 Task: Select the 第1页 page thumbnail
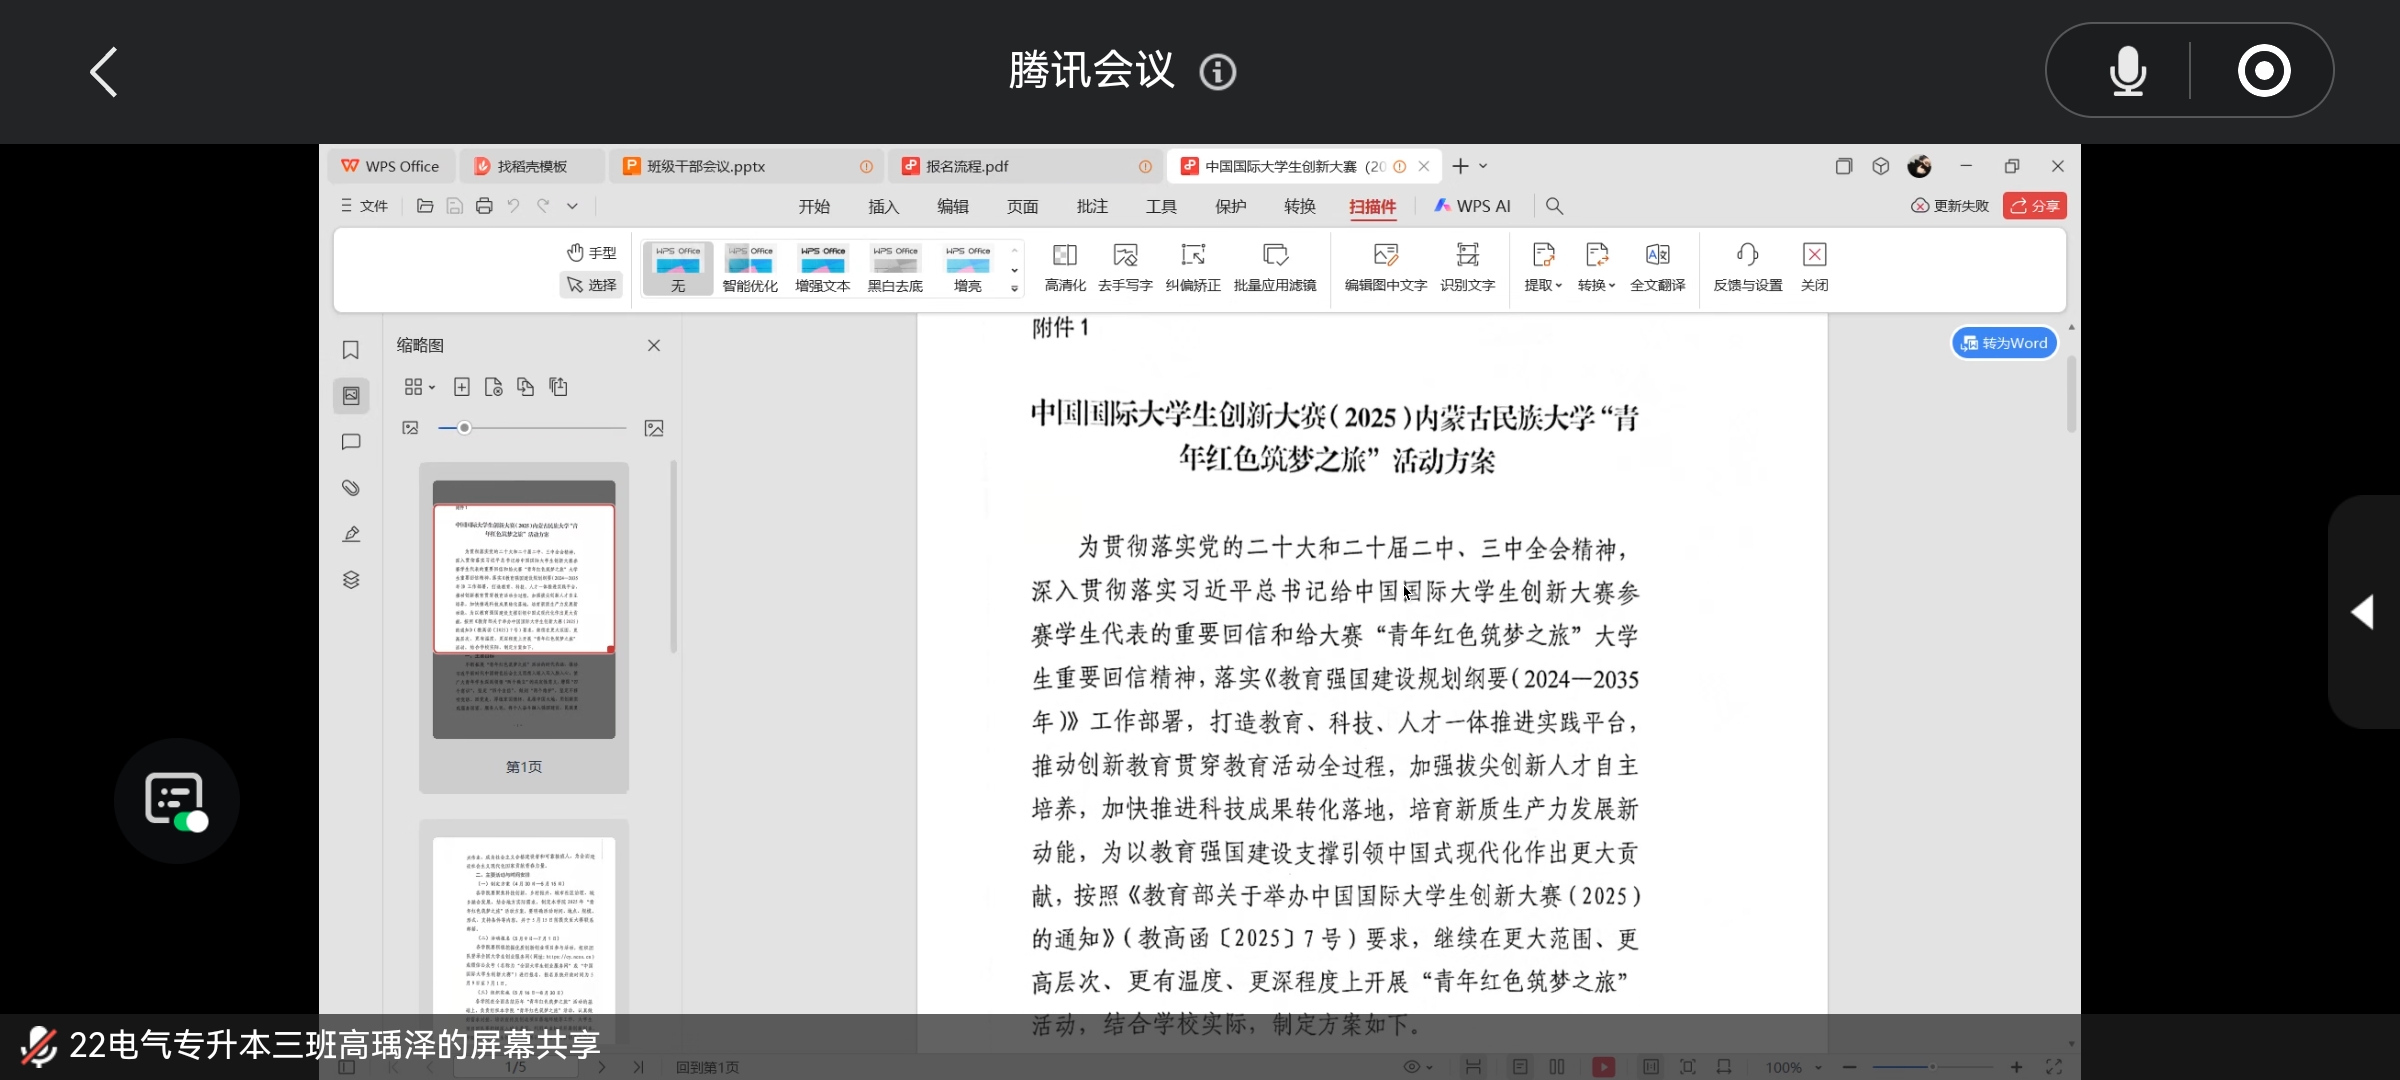click(x=523, y=610)
